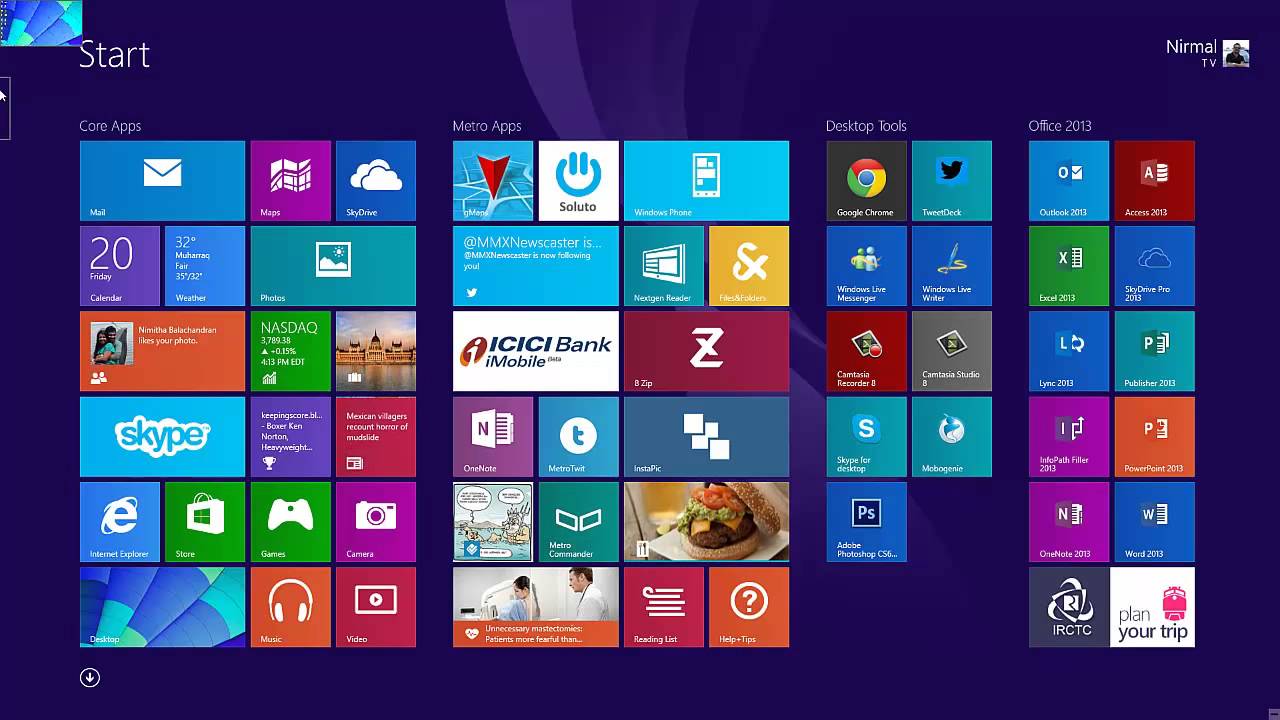Launch Google Chrome tile

coord(866,181)
